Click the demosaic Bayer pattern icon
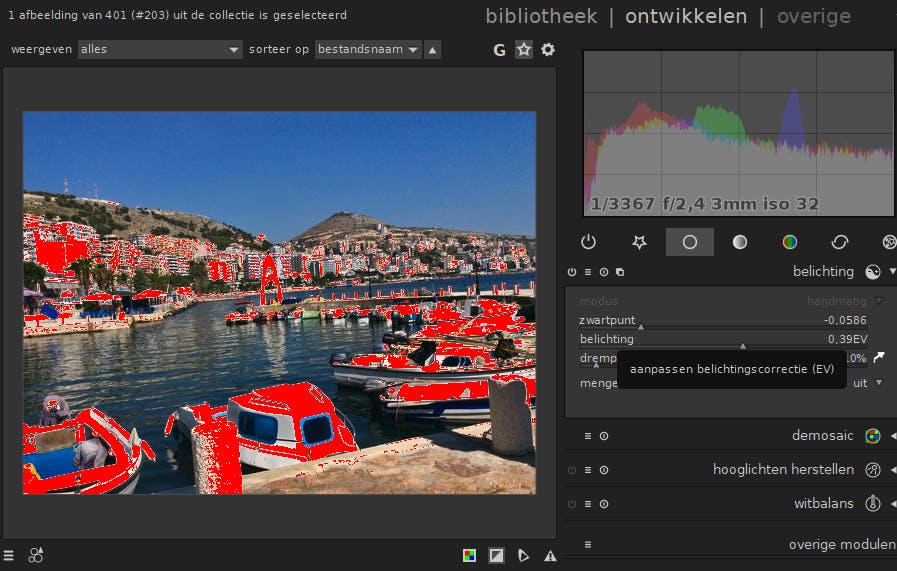Image resolution: width=897 pixels, height=571 pixels. coord(872,436)
